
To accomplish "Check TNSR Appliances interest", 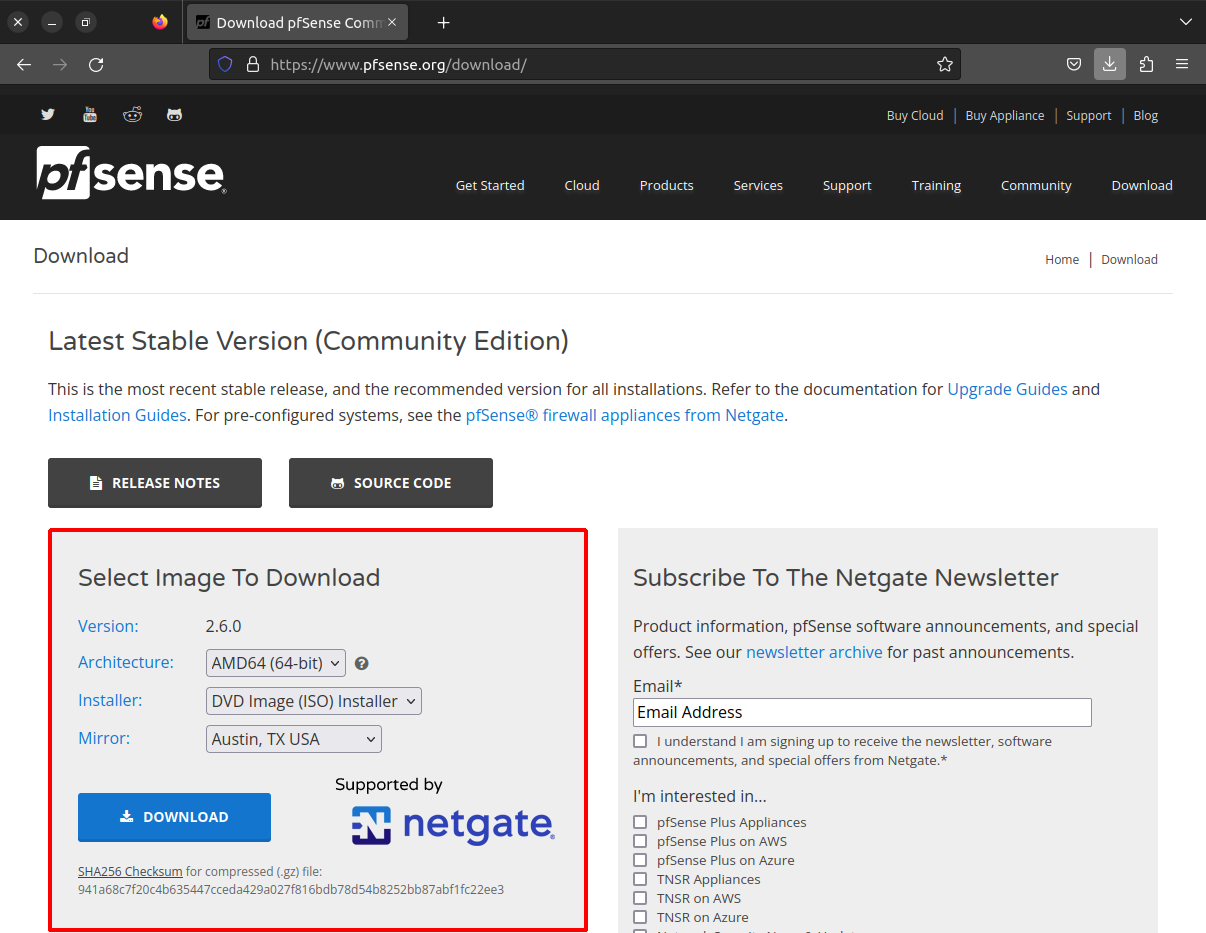I will [x=640, y=879].
